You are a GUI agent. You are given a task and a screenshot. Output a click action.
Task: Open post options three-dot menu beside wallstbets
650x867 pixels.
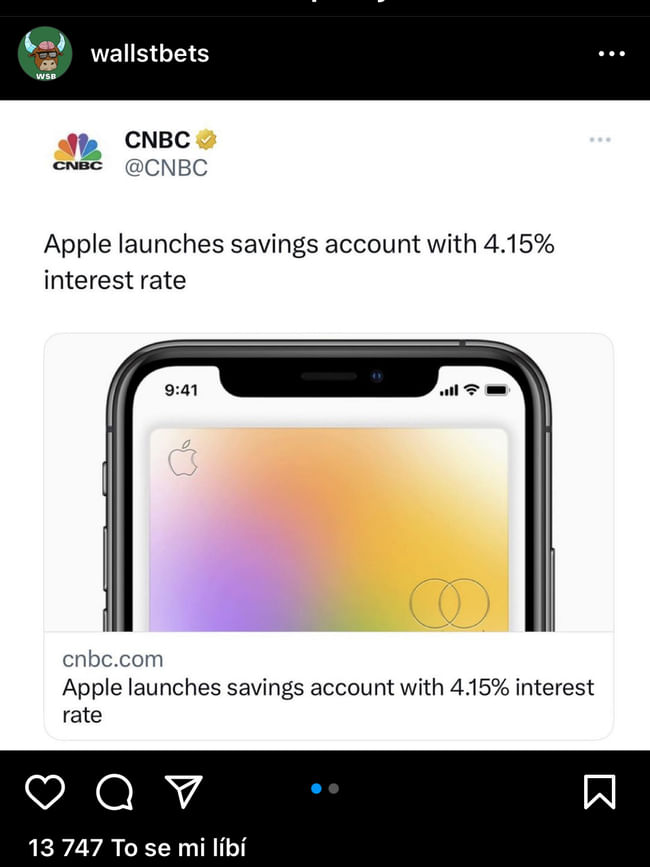click(611, 54)
